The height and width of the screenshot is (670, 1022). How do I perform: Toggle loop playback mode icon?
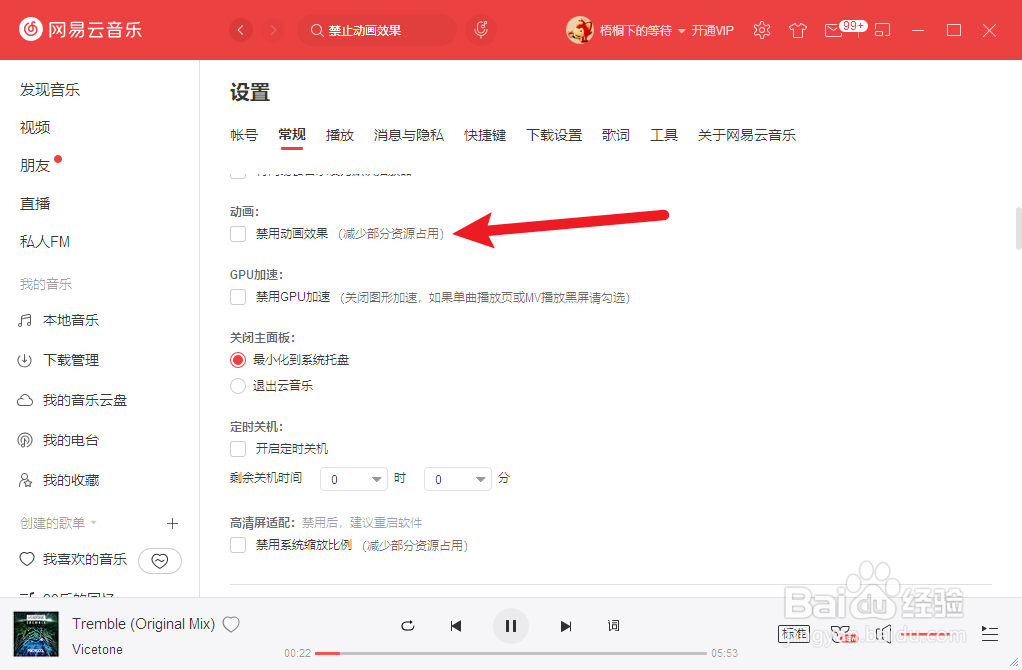tap(407, 626)
